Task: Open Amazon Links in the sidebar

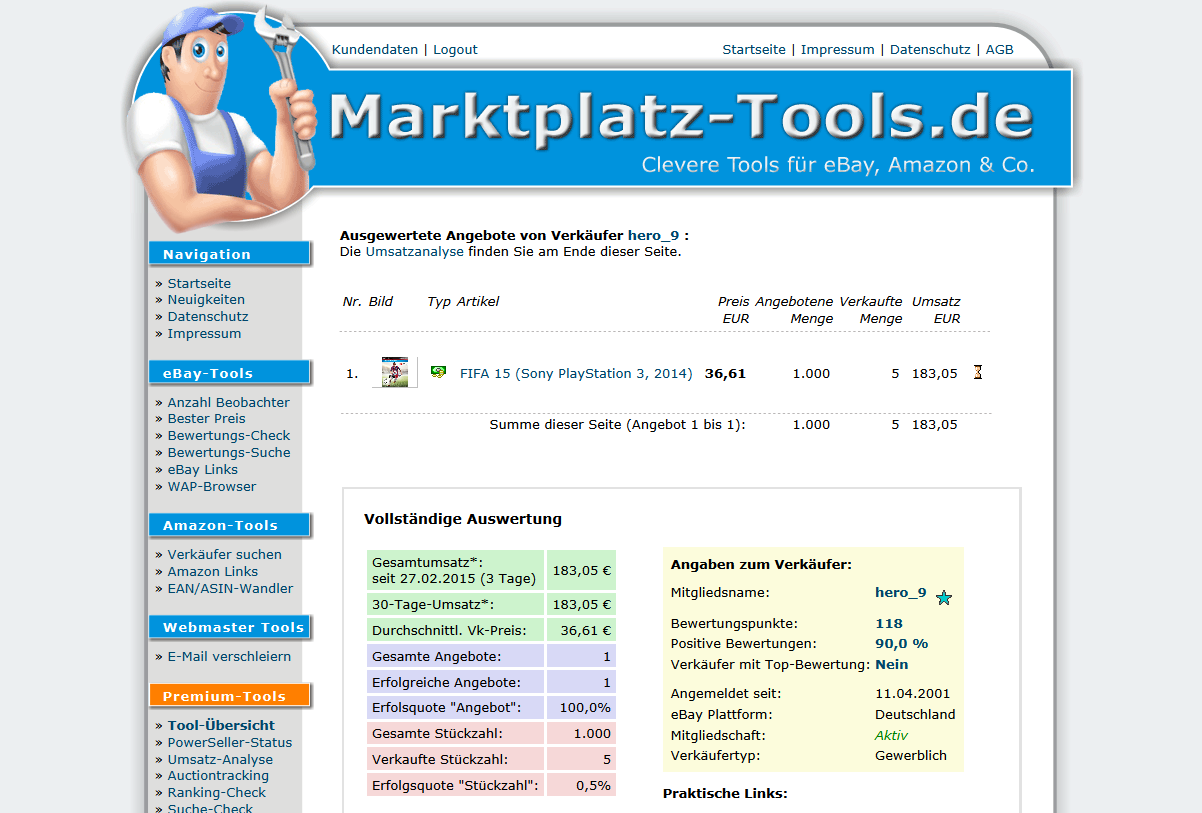Action: coord(213,572)
